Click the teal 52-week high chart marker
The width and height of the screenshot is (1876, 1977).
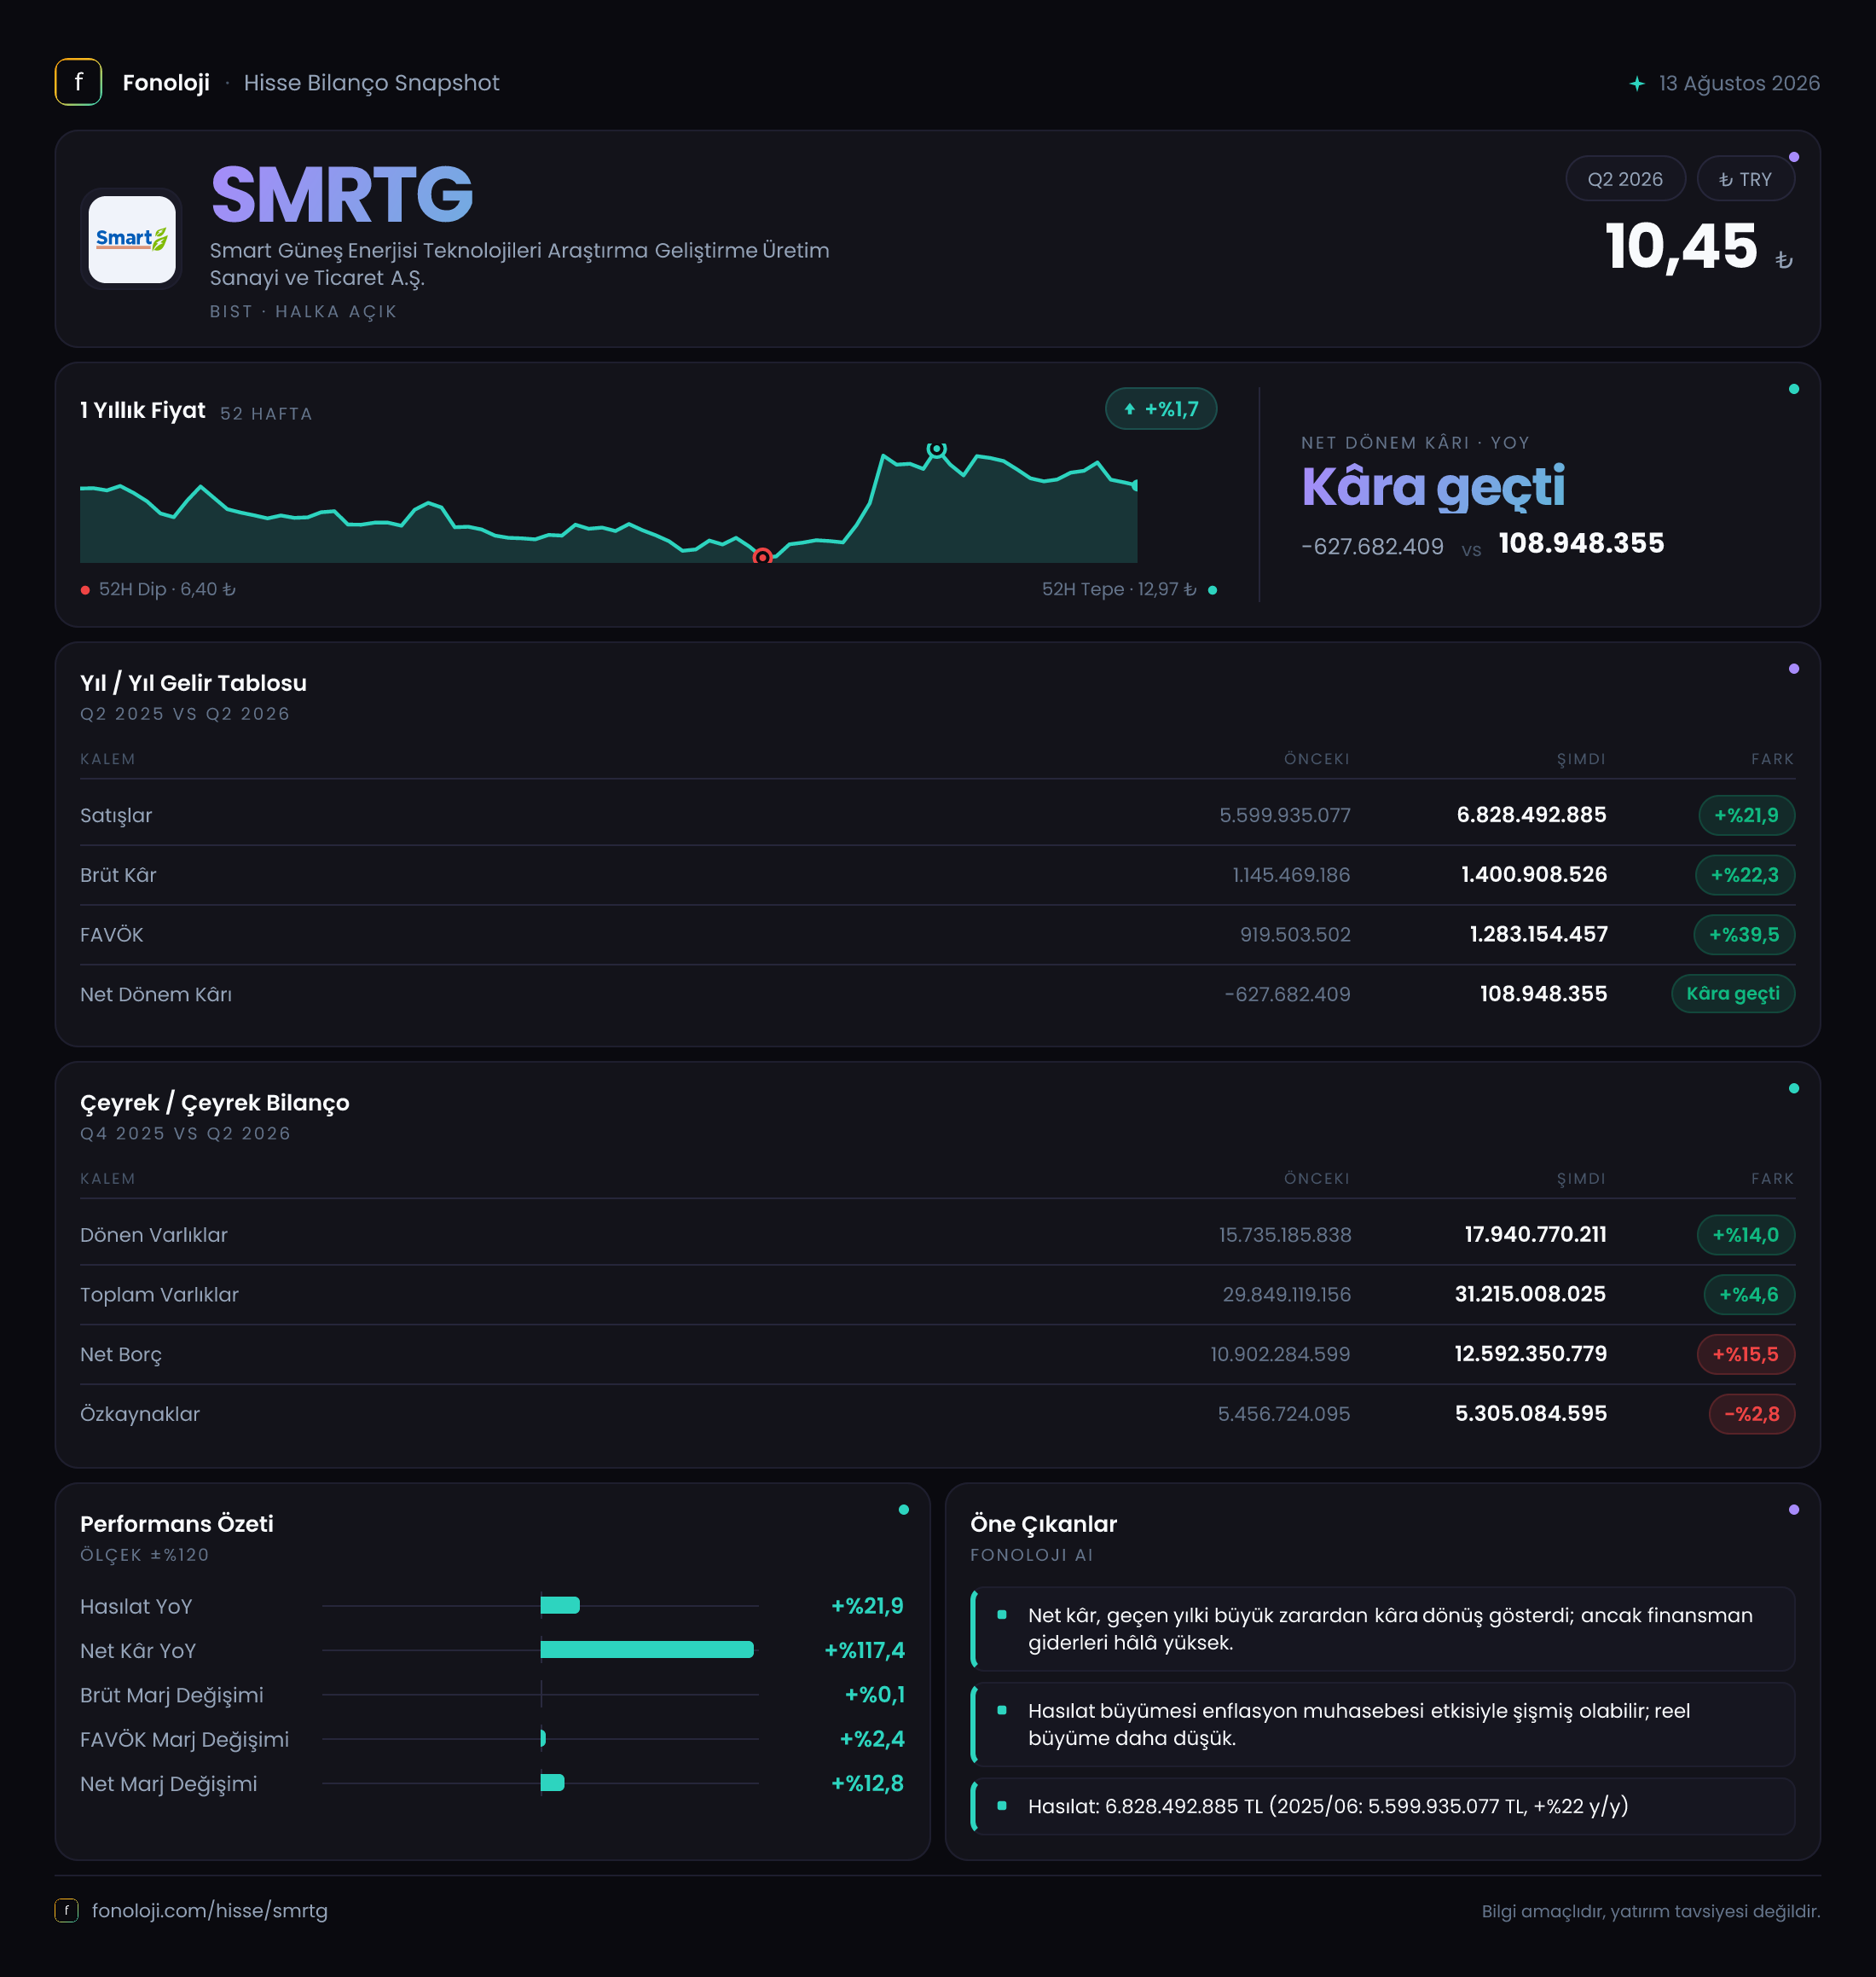(x=936, y=450)
